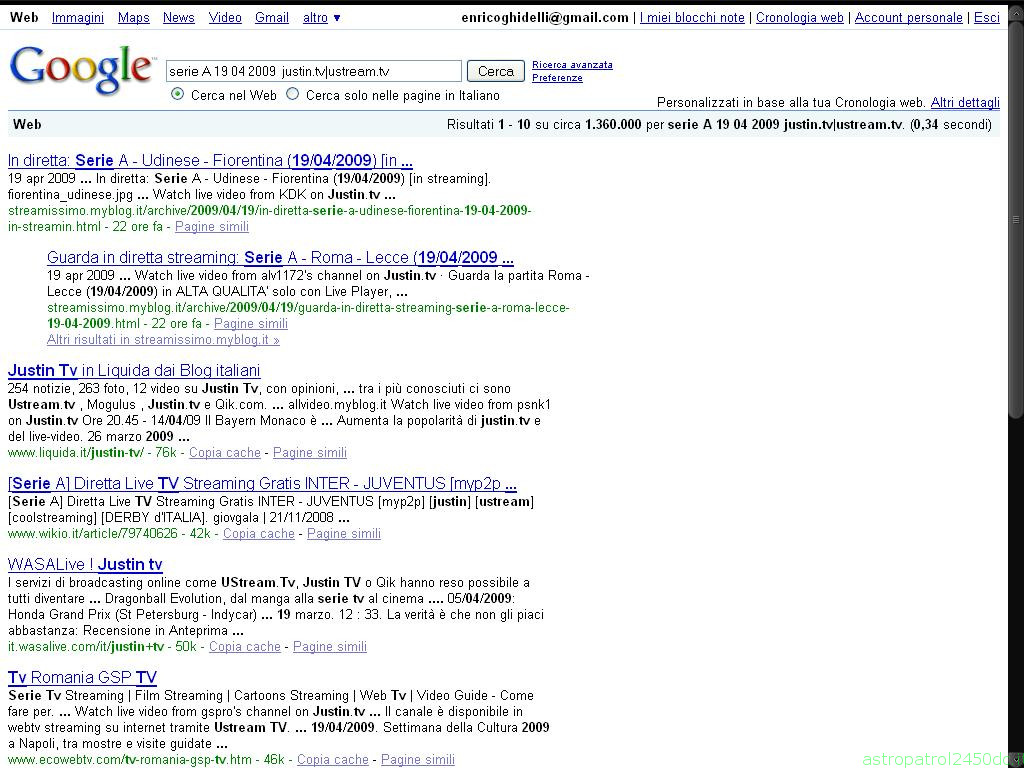The height and width of the screenshot is (768, 1024).
Task: Click the www.liquida.it/justin-tv/ URL text
Action: coord(76,453)
